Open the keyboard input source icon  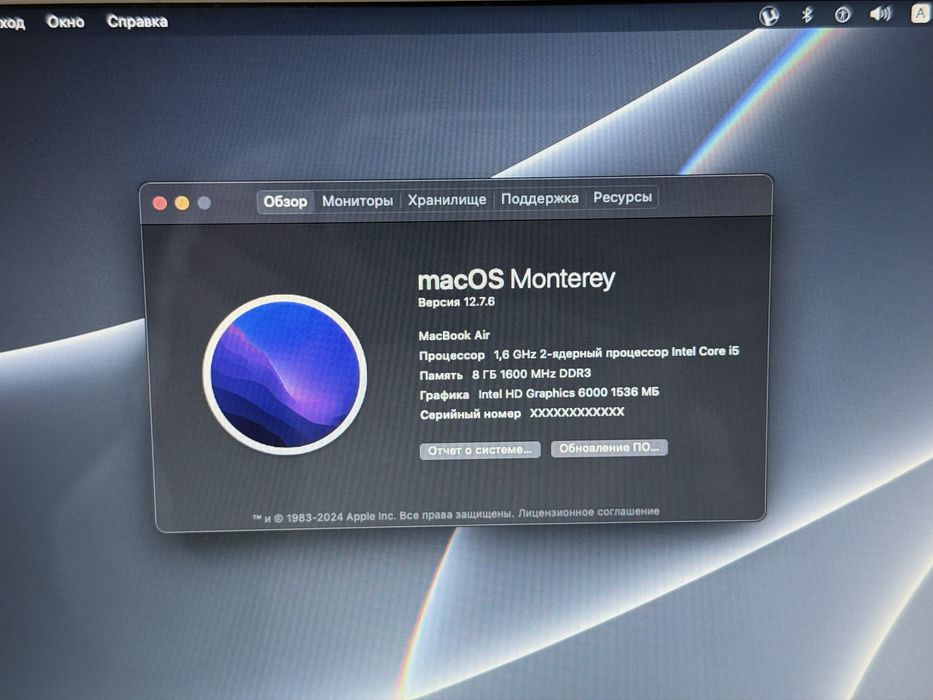pyautogui.click(x=921, y=13)
